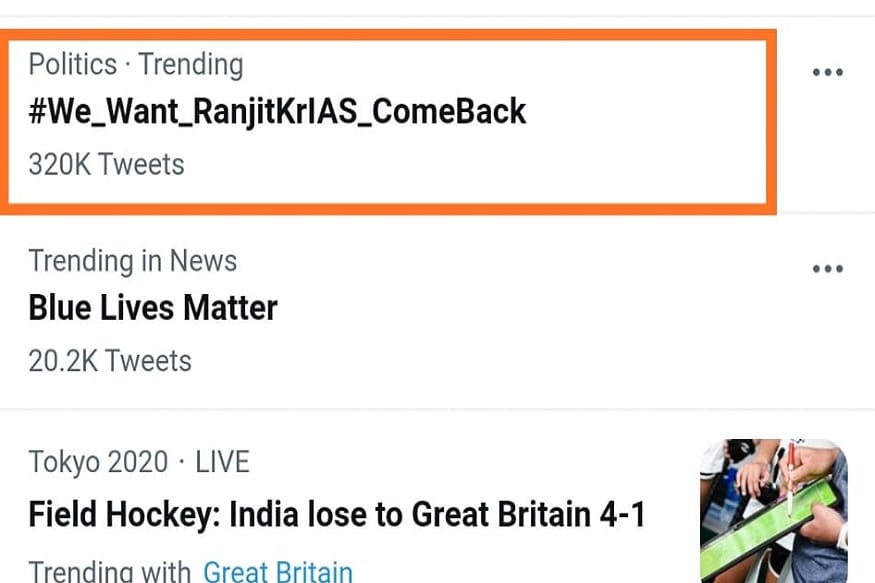The width and height of the screenshot is (875, 583).
Task: Open more options for the RanjitKrIAS hashtag trend
Action: pyautogui.click(x=827, y=73)
